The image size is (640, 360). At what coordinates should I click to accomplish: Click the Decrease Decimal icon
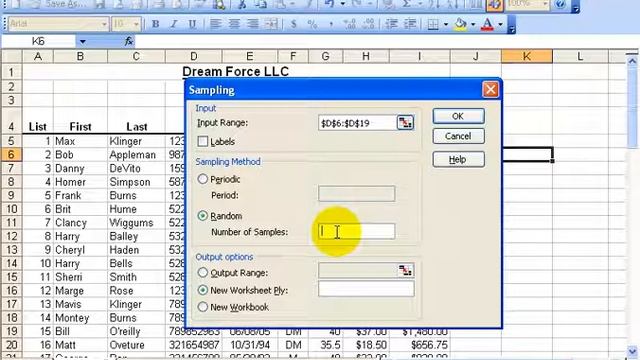point(369,24)
